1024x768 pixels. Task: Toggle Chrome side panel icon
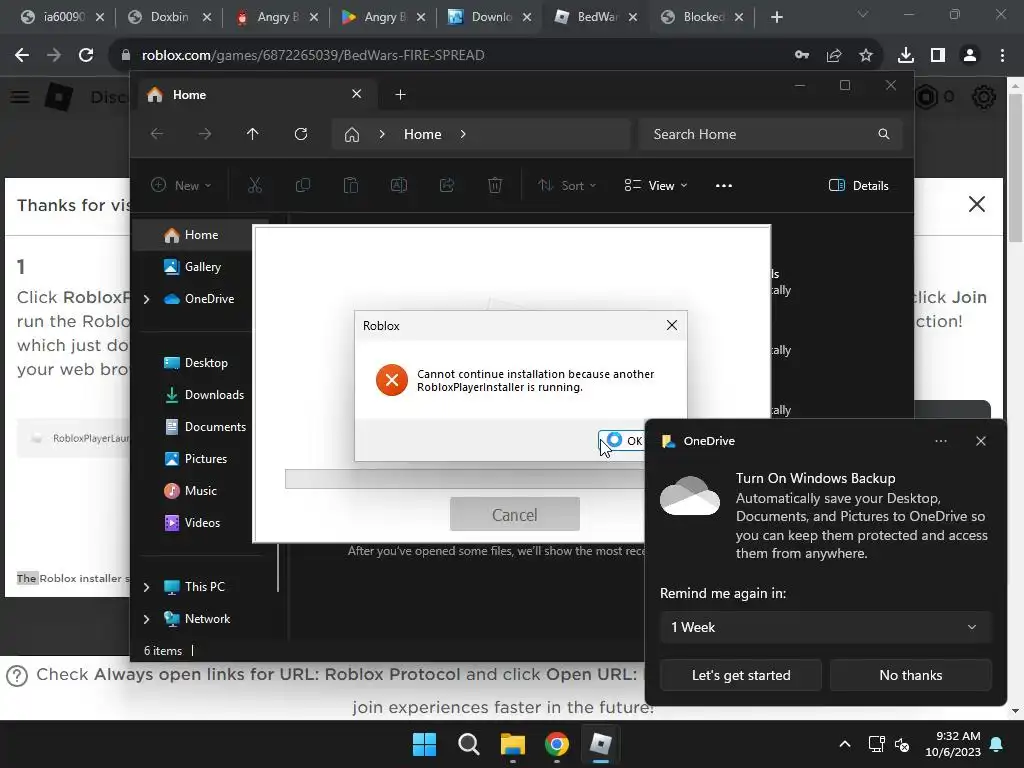pos(938,55)
